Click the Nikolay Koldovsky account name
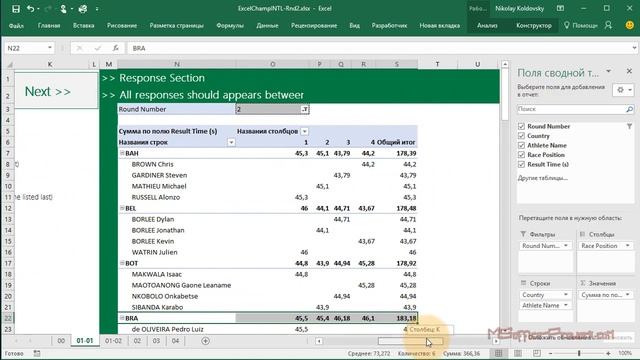This screenshot has height=360, width=640. click(520, 8)
